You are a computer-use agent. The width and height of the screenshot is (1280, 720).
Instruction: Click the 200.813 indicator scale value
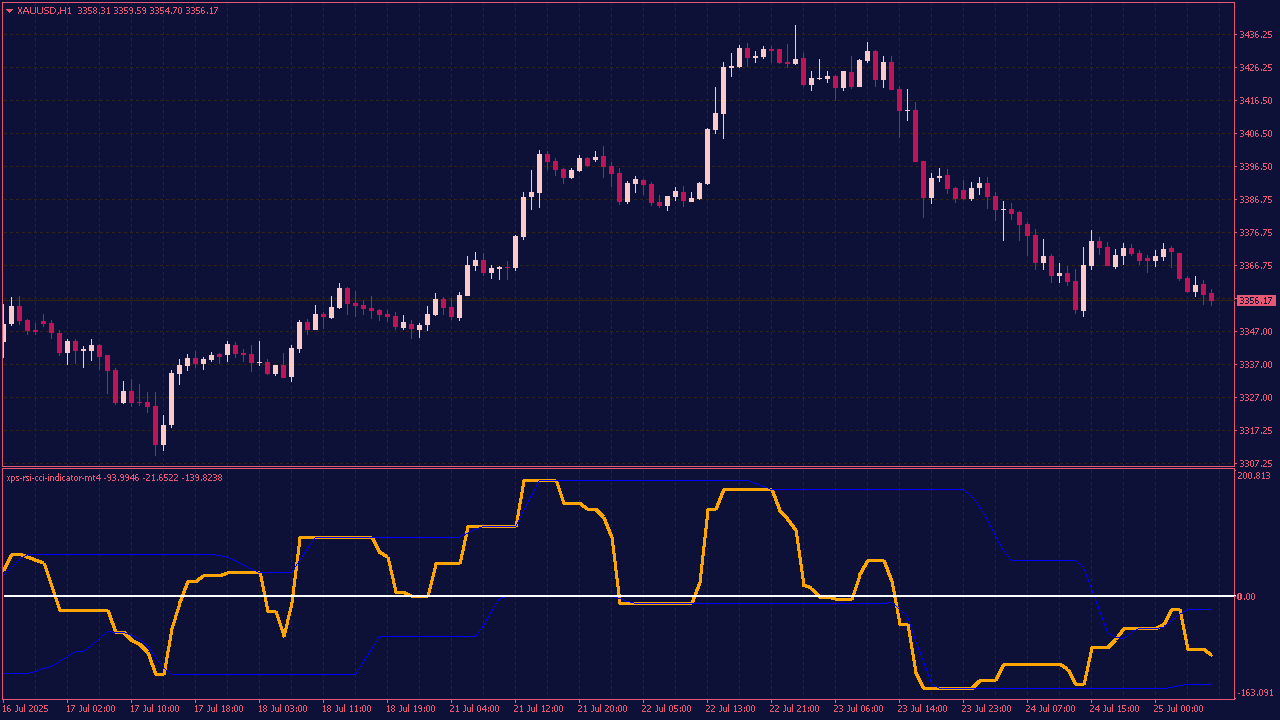point(1253,476)
